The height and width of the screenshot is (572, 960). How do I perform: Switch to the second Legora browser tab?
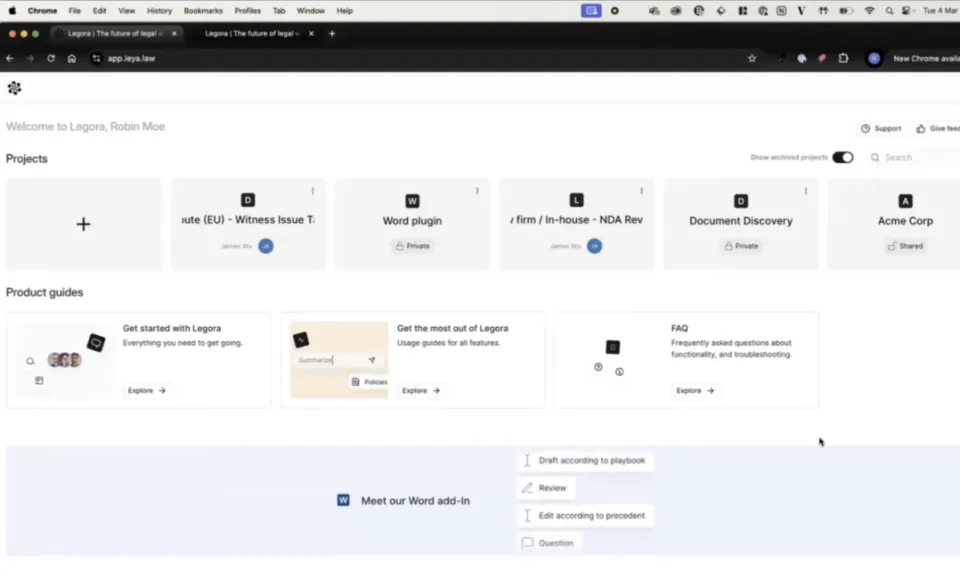pyautogui.click(x=250, y=33)
